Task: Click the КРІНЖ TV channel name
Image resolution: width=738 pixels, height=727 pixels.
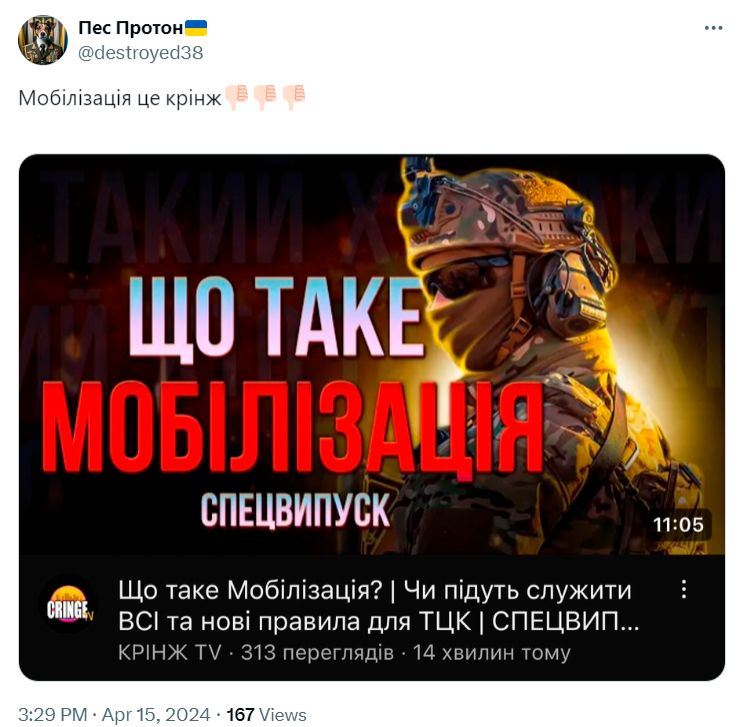Action: (169, 653)
